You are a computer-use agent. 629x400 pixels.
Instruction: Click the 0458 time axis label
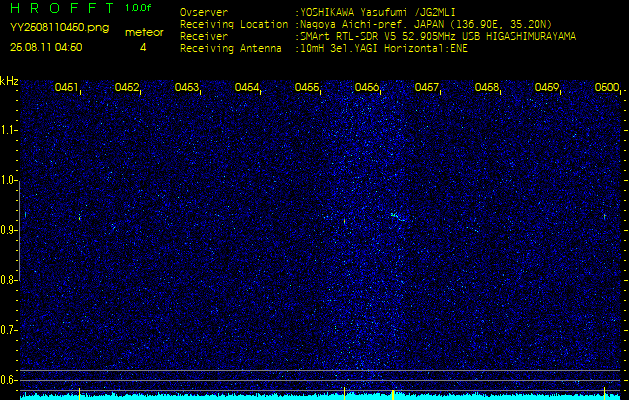click(487, 87)
